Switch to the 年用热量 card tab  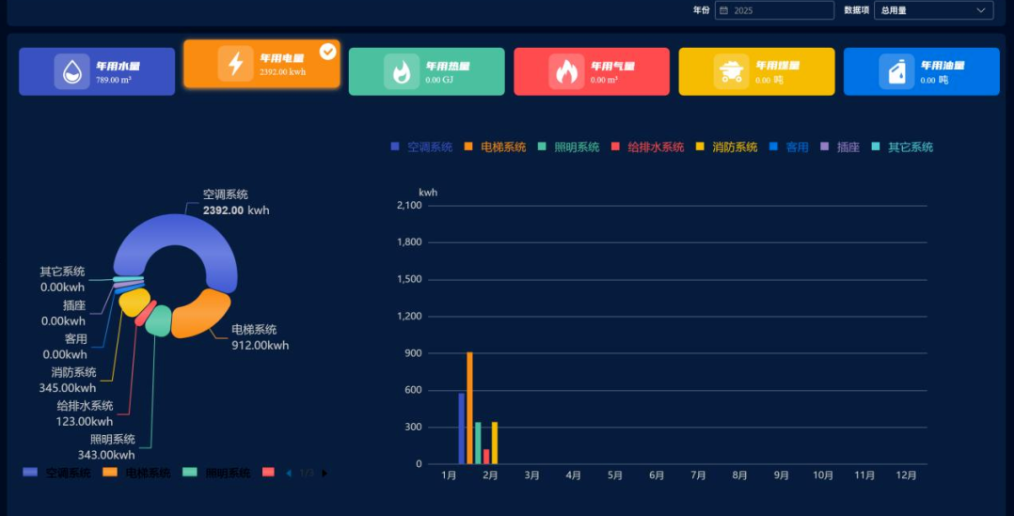click(426, 72)
